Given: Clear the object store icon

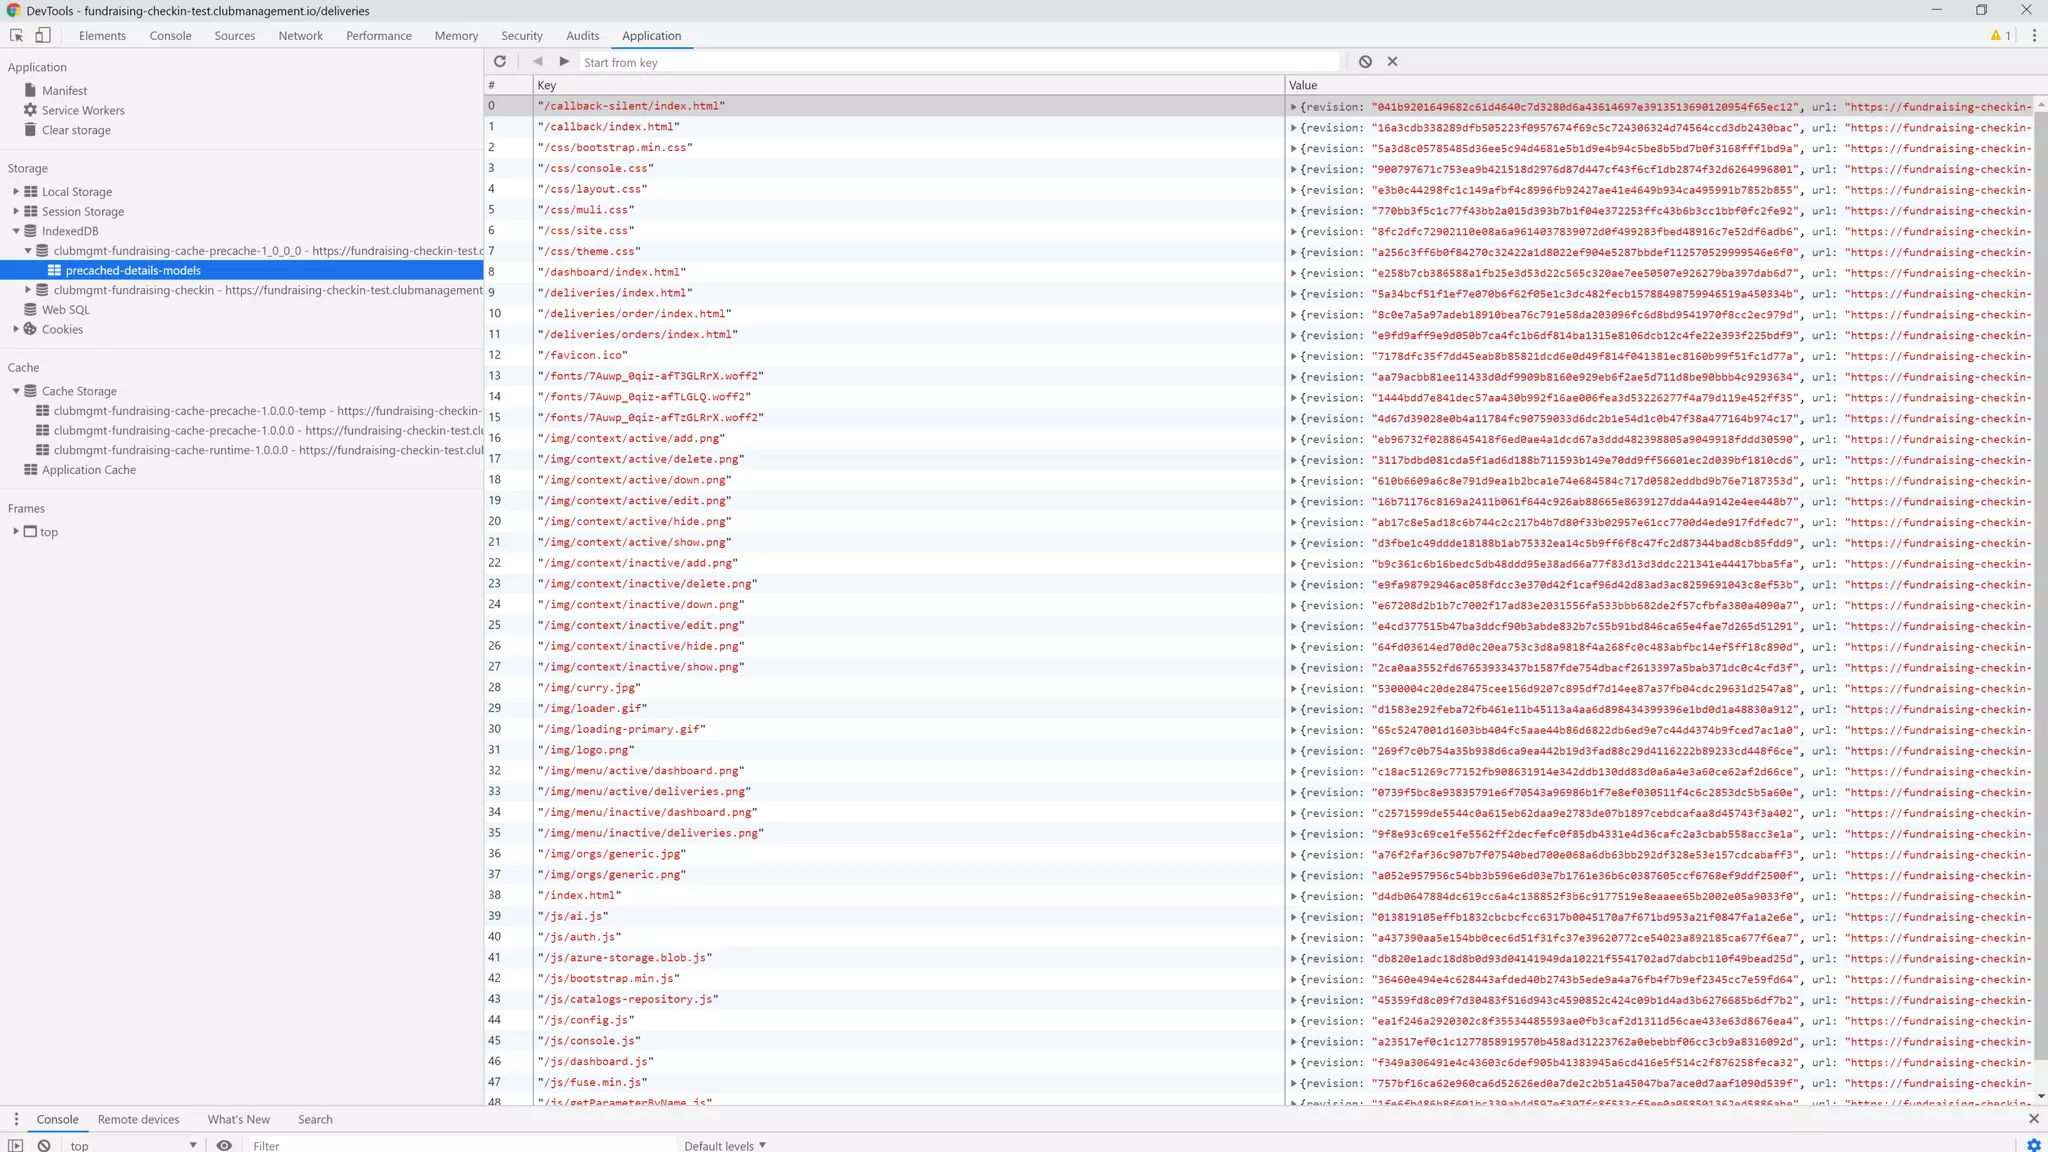Looking at the screenshot, I should point(1365,62).
